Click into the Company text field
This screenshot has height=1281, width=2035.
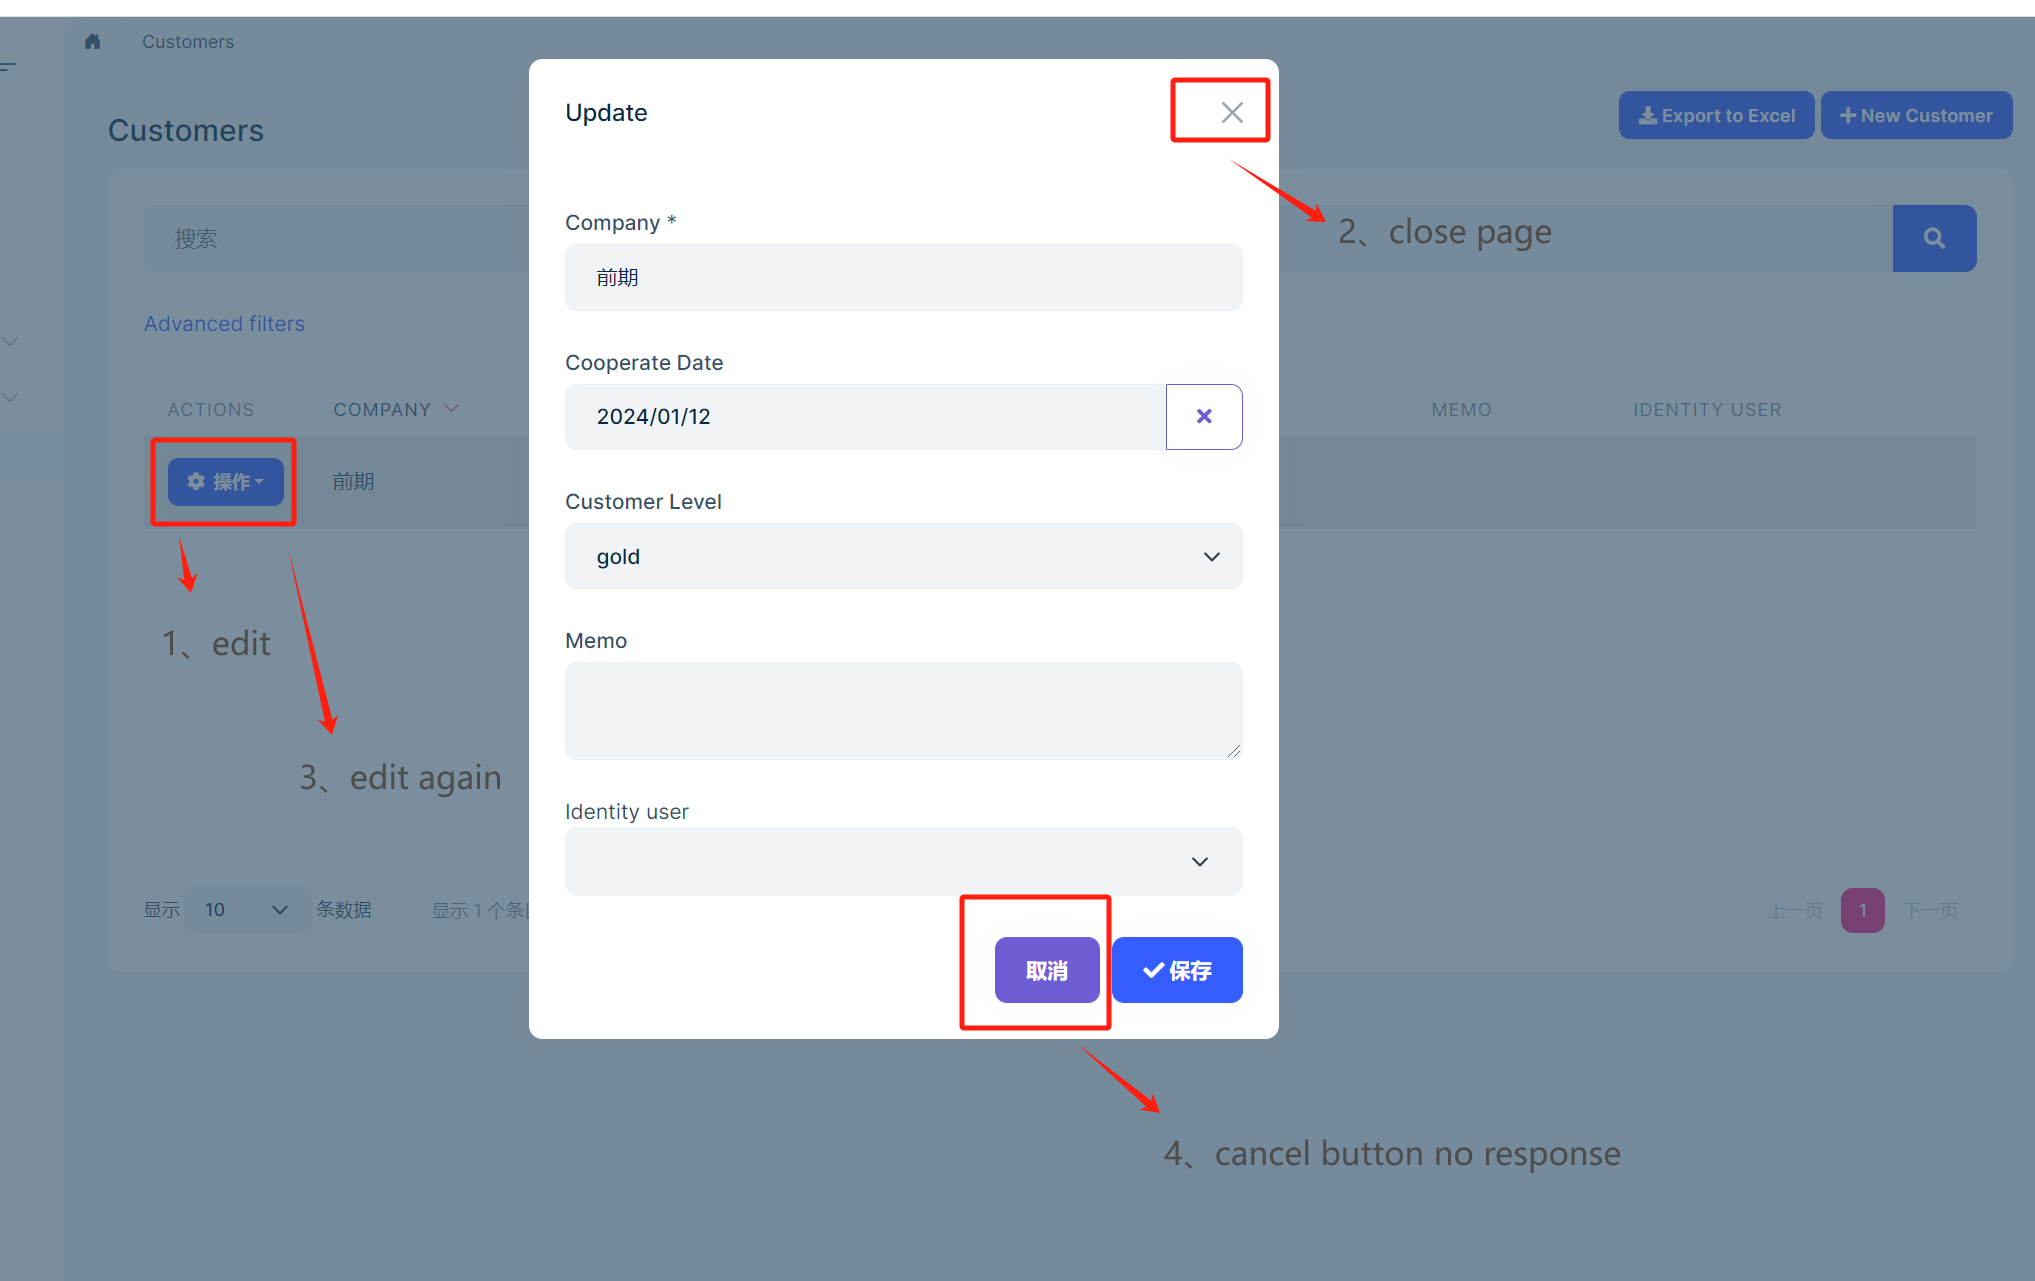click(903, 278)
